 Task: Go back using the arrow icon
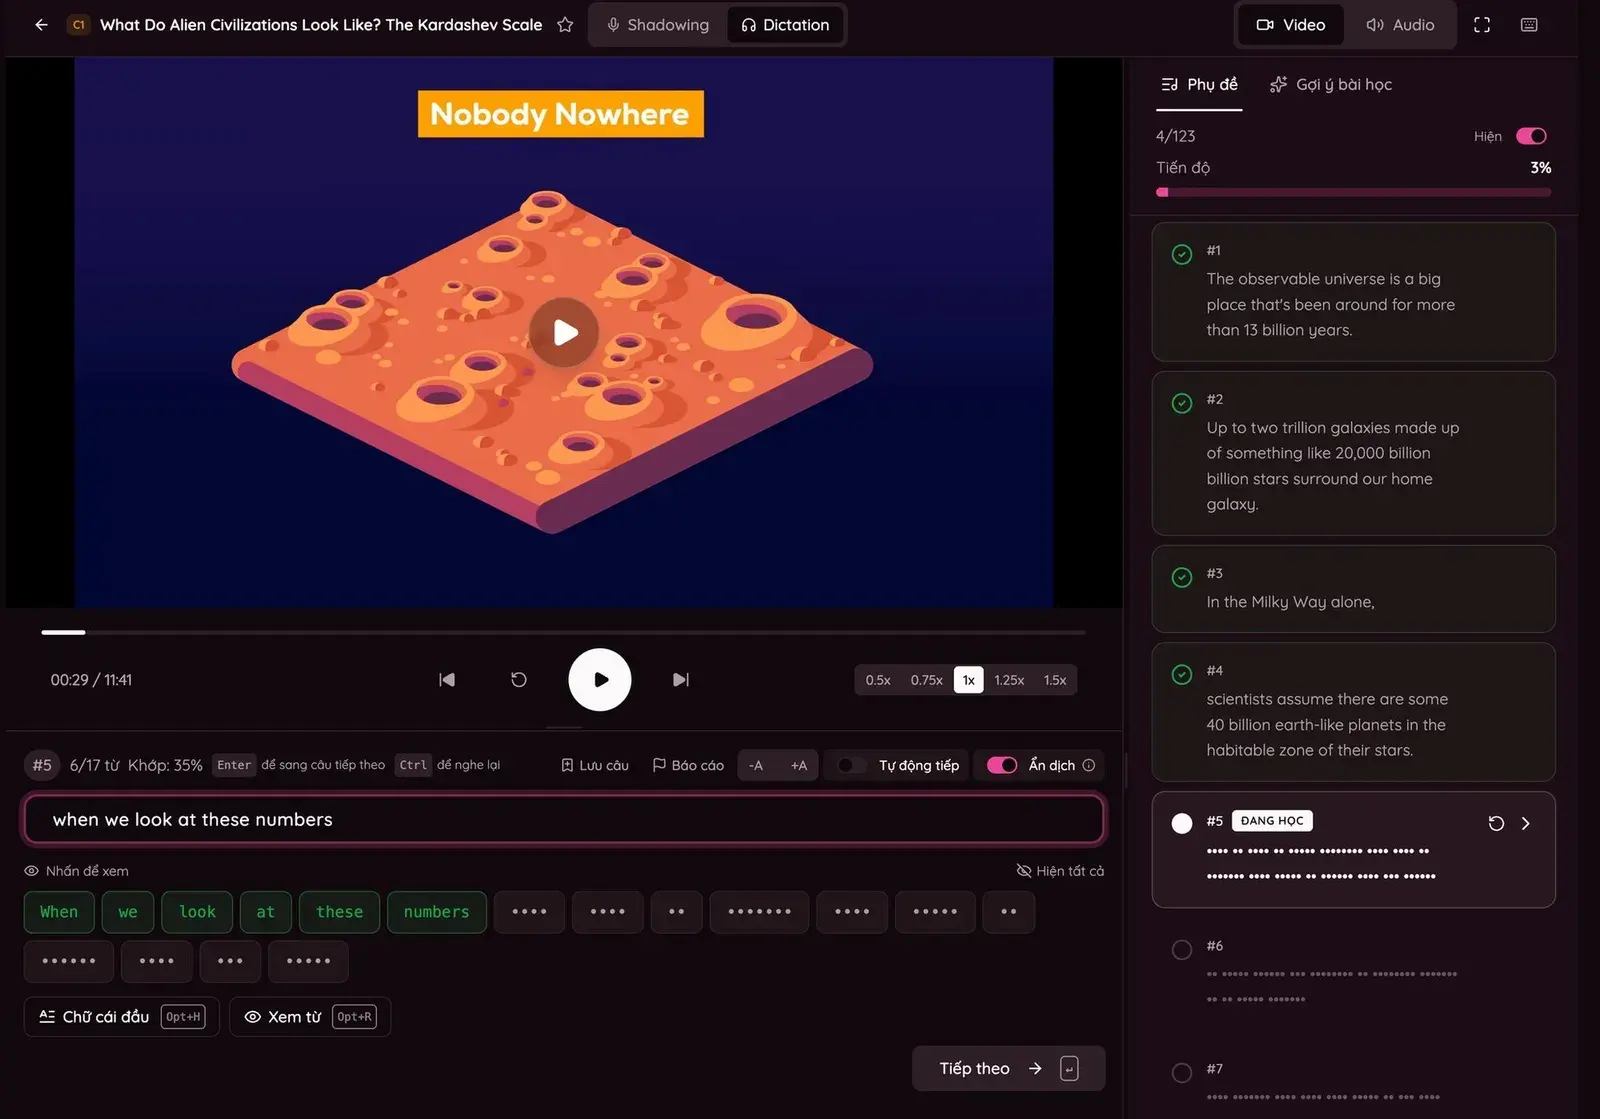pyautogui.click(x=41, y=25)
